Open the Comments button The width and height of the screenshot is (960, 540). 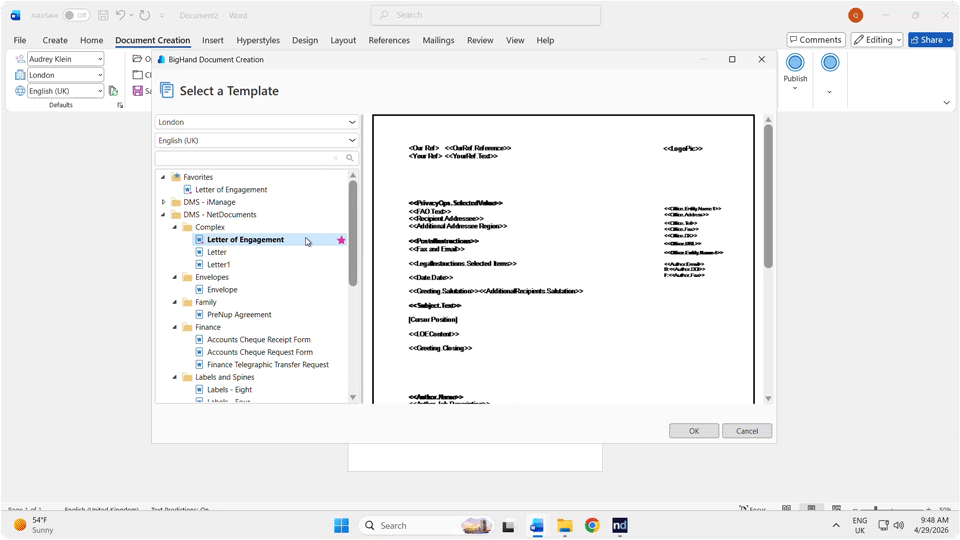point(816,40)
